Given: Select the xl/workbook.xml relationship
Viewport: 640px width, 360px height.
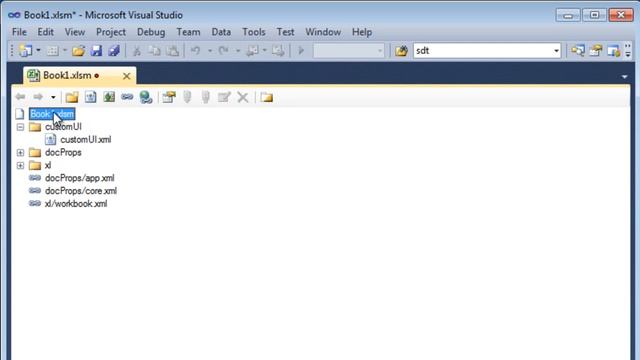Looking at the screenshot, I should tap(76, 204).
